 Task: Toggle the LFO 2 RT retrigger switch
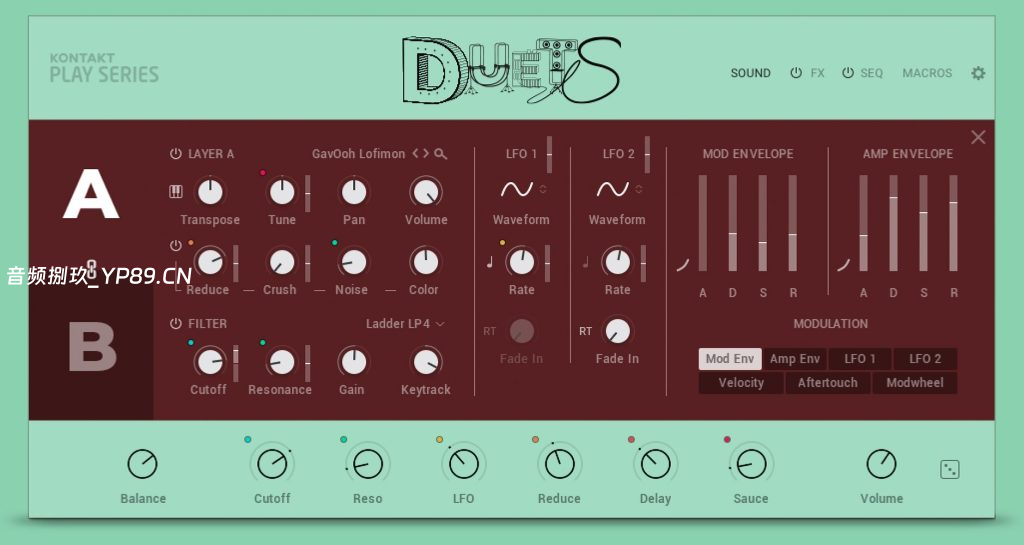586,332
